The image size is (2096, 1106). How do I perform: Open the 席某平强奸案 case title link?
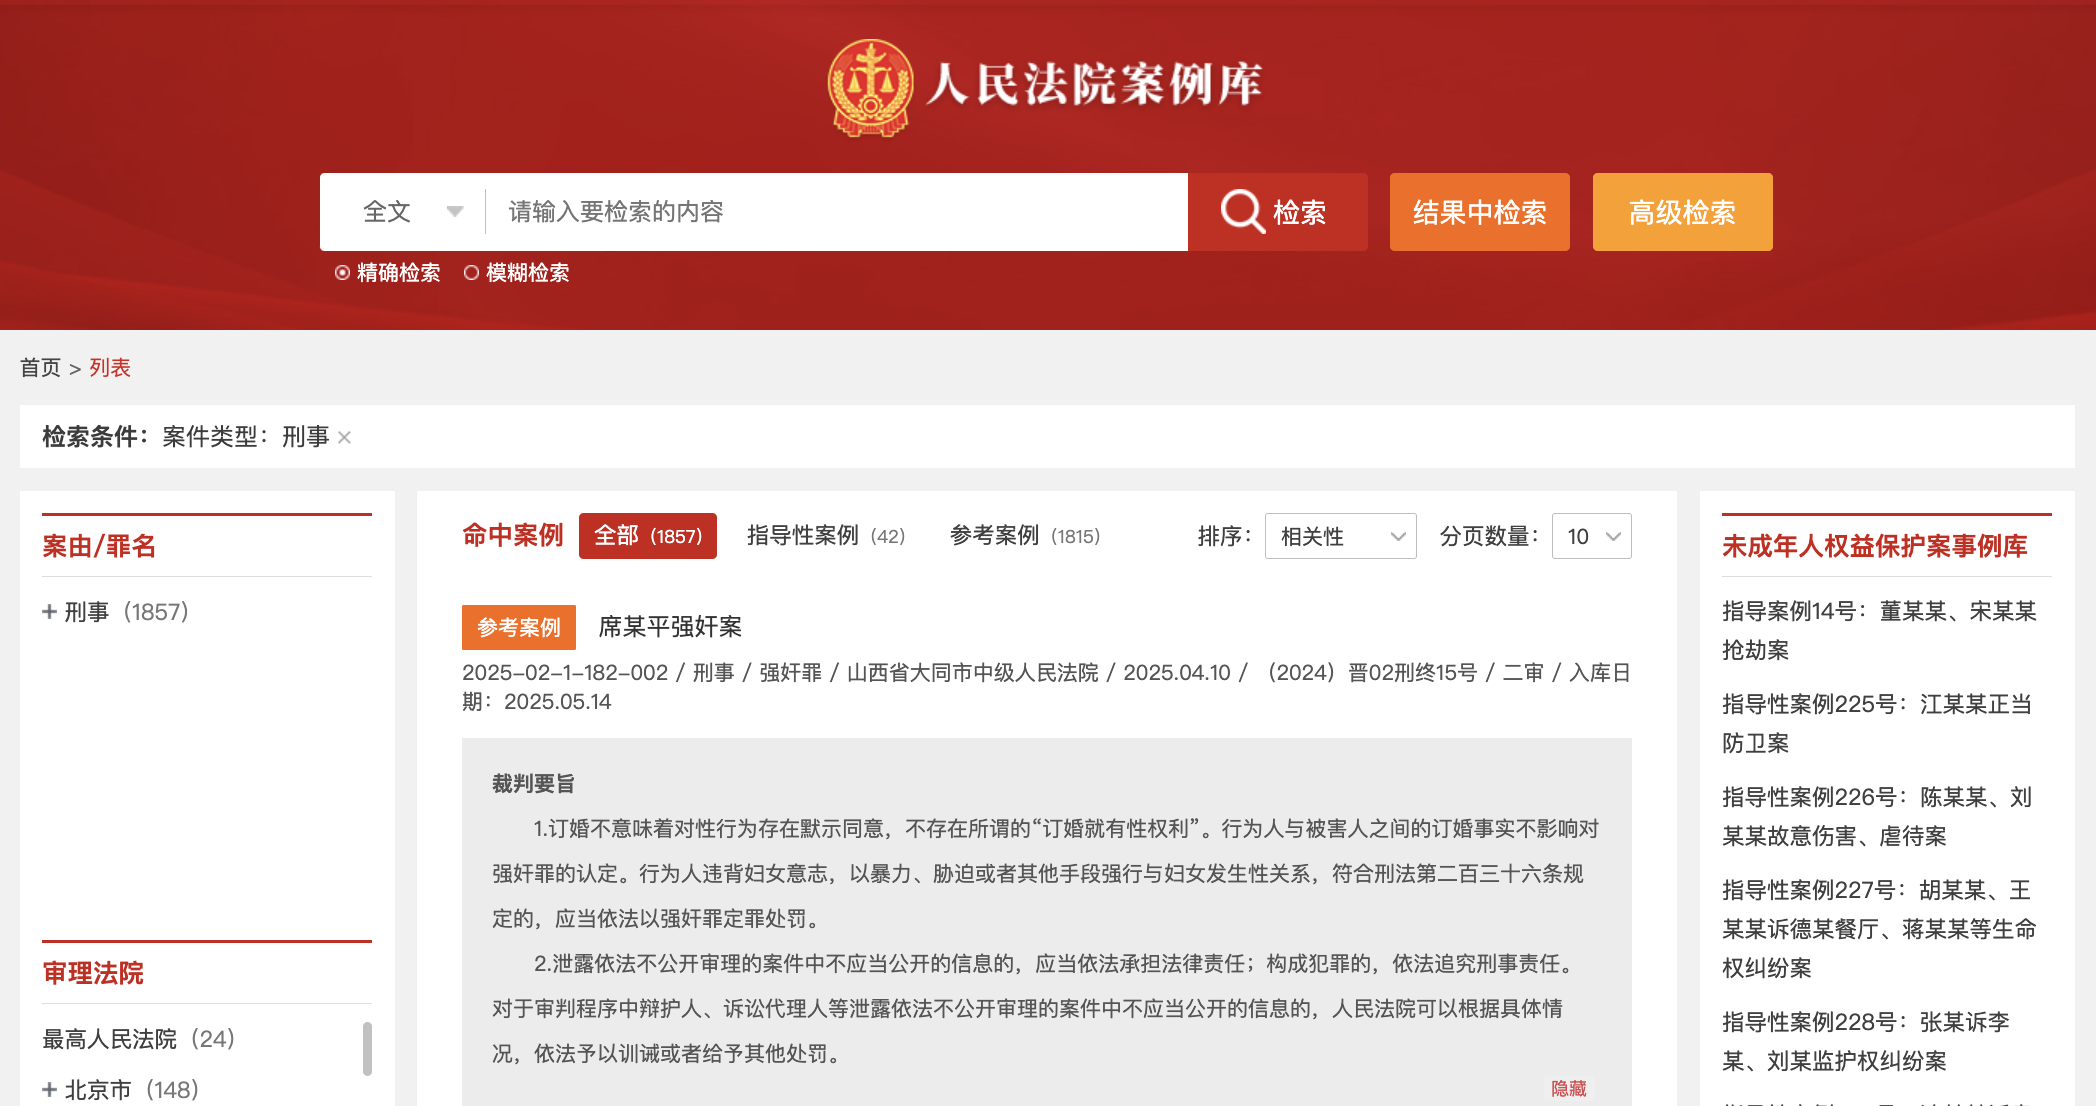tap(670, 627)
